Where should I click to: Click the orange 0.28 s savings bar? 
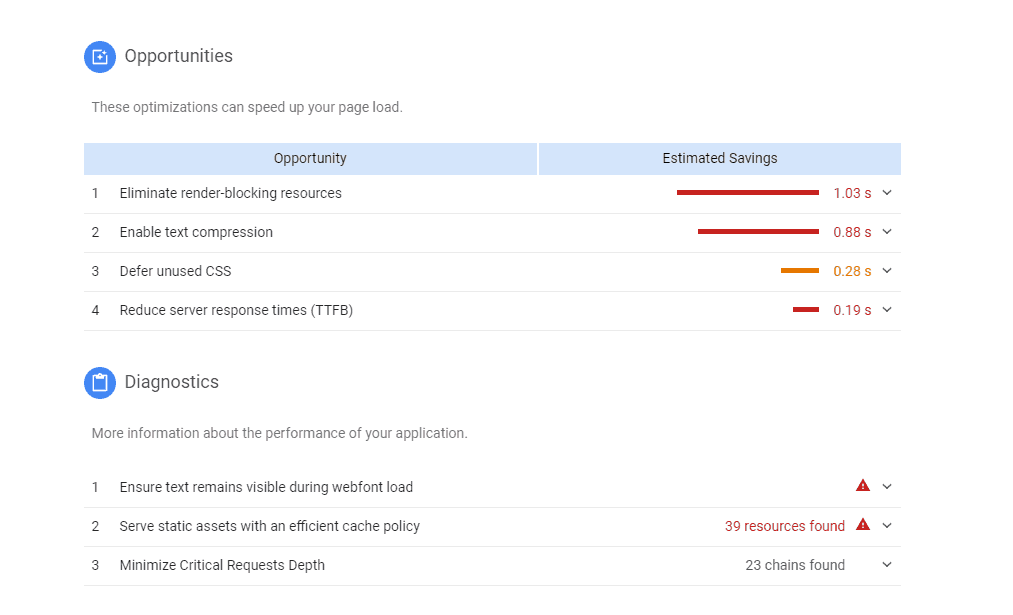pos(799,271)
